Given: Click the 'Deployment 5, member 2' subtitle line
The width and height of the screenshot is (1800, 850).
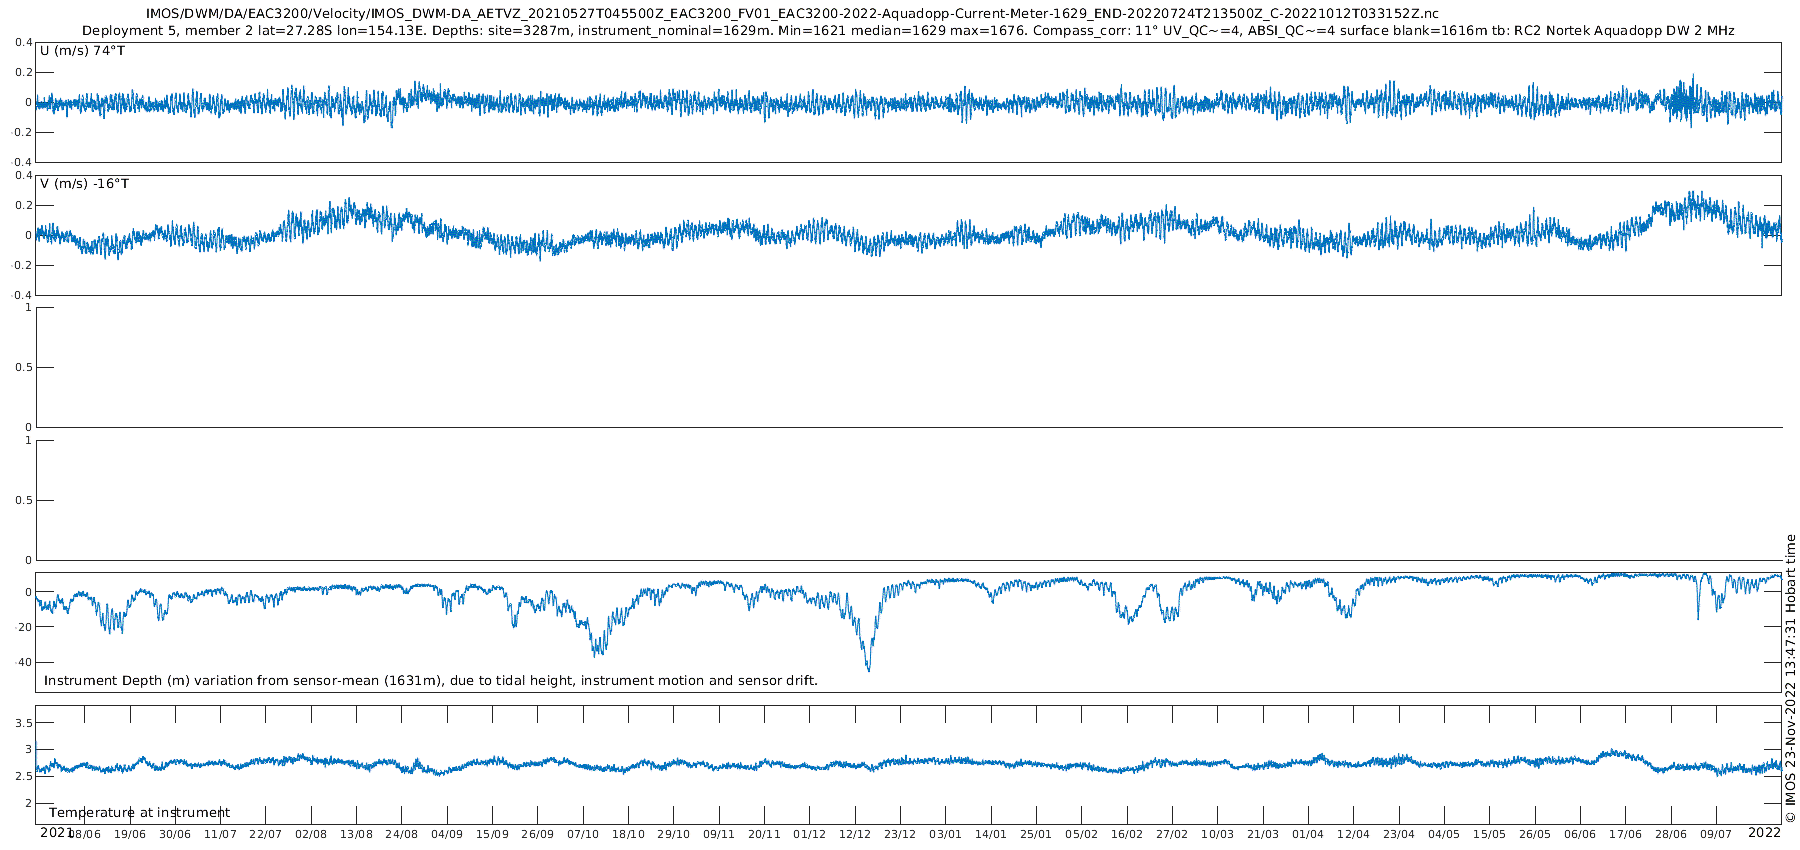Looking at the screenshot, I should (908, 31).
